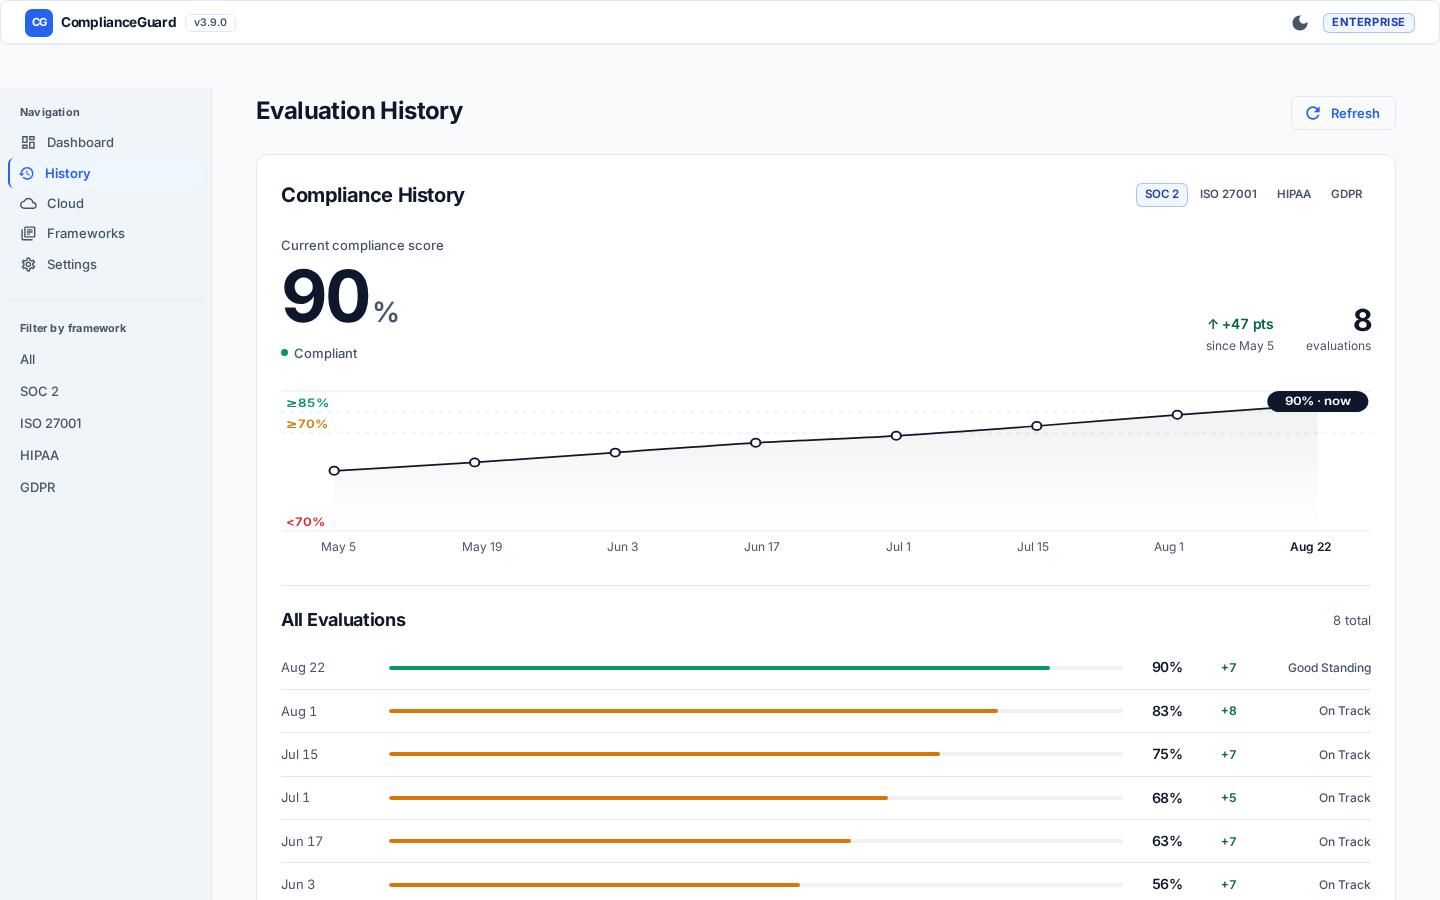This screenshot has width=1440, height=900.
Task: Click the Refresh button
Action: pyautogui.click(x=1343, y=113)
